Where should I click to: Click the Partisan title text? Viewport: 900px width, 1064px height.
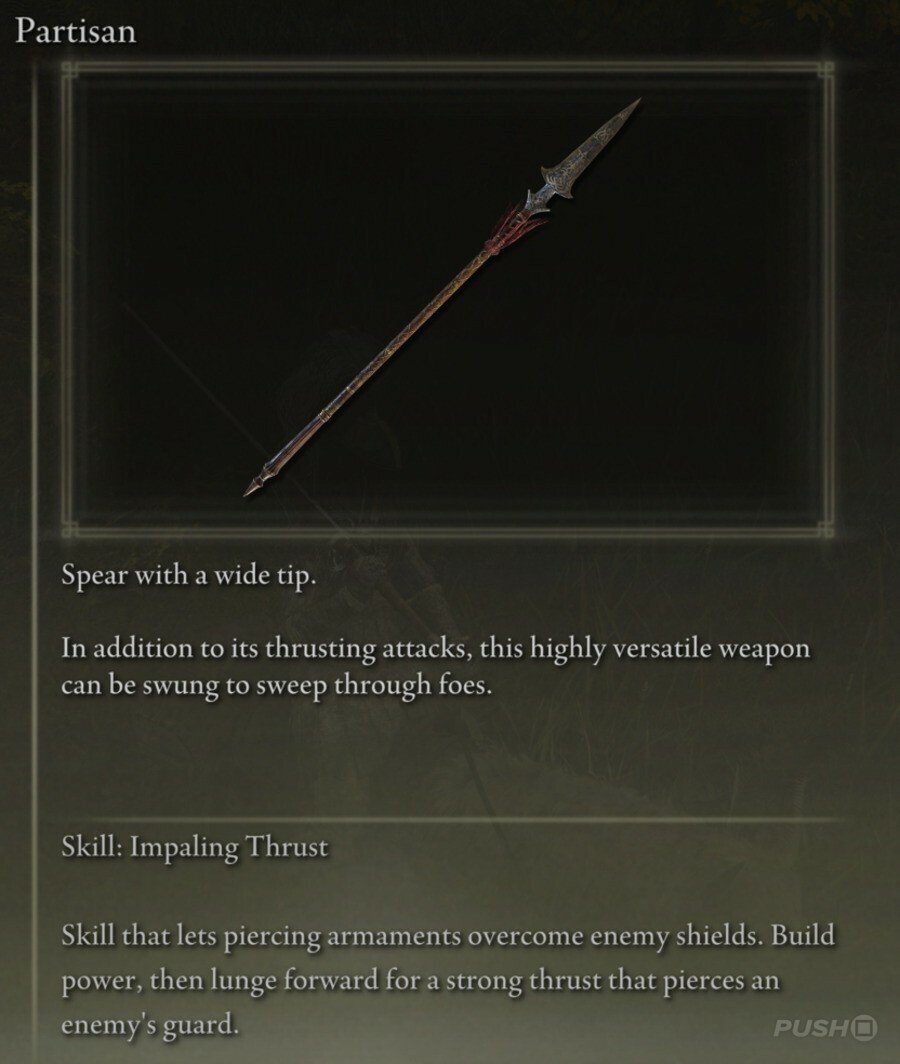(75, 32)
